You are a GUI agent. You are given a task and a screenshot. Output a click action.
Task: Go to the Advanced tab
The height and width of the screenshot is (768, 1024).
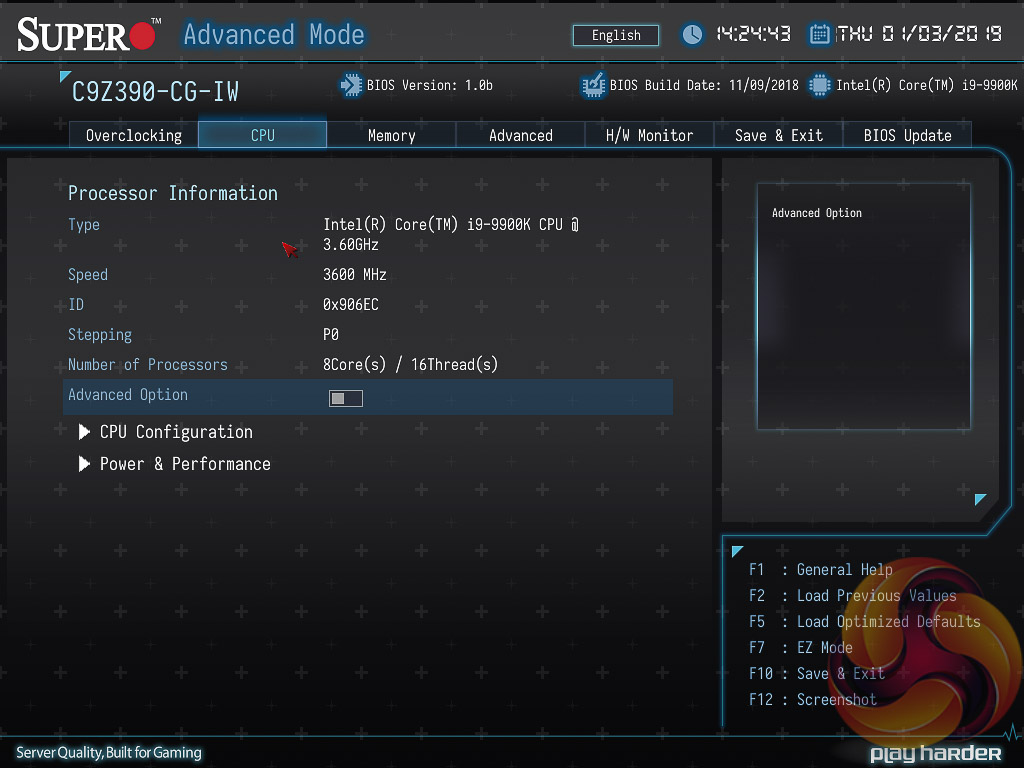(x=520, y=135)
